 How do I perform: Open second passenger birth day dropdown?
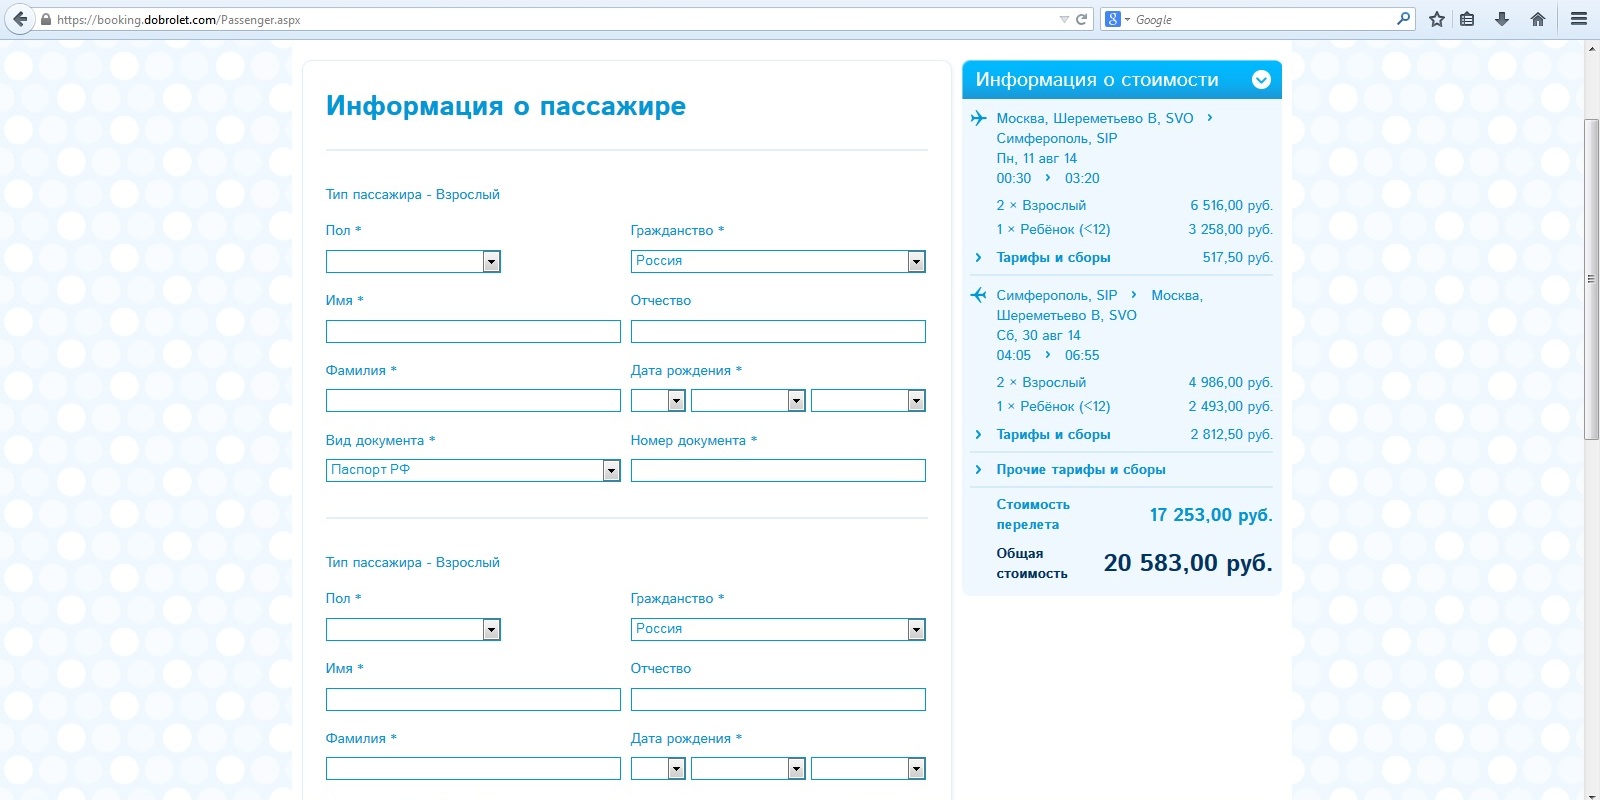coord(658,768)
